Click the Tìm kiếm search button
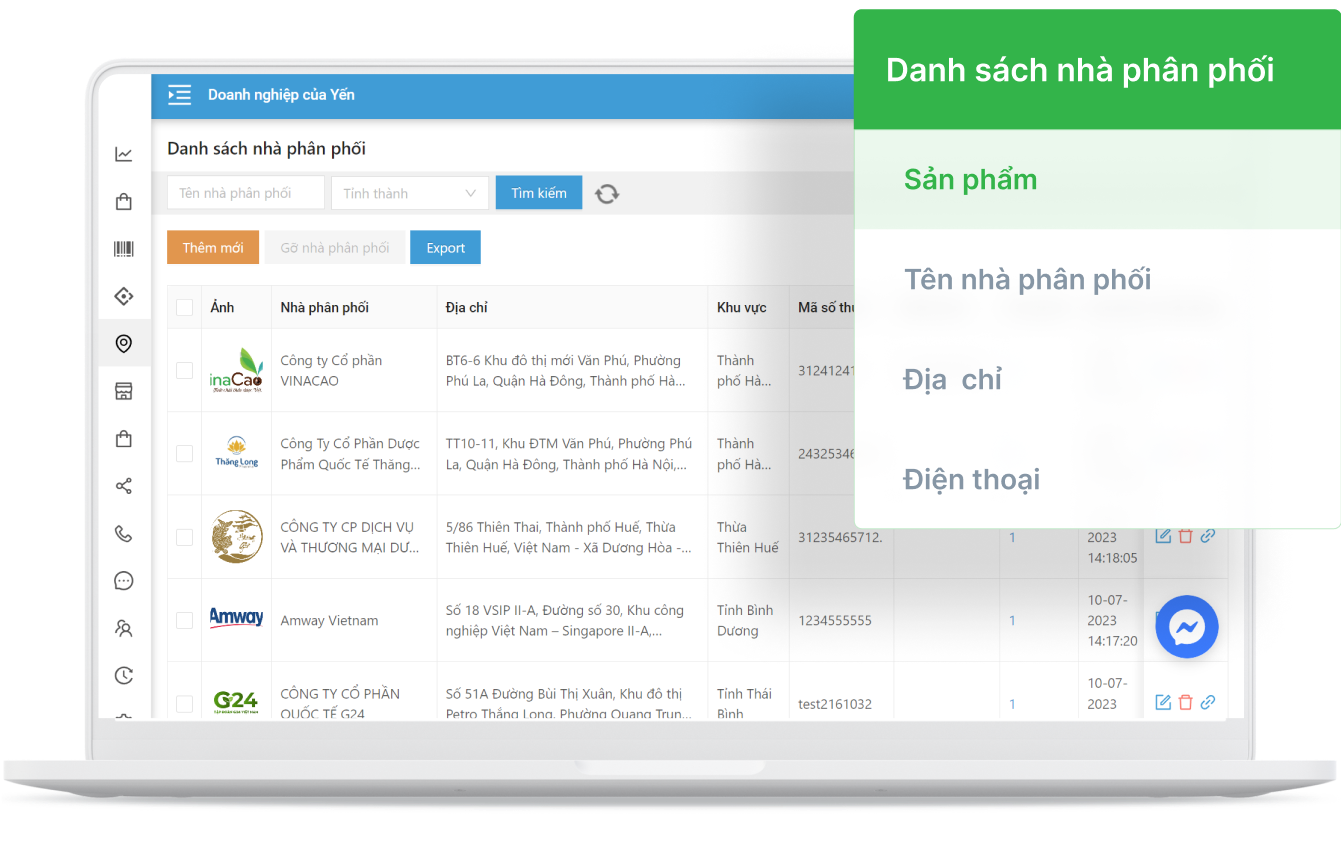The height and width of the screenshot is (860, 1341). coord(539,193)
